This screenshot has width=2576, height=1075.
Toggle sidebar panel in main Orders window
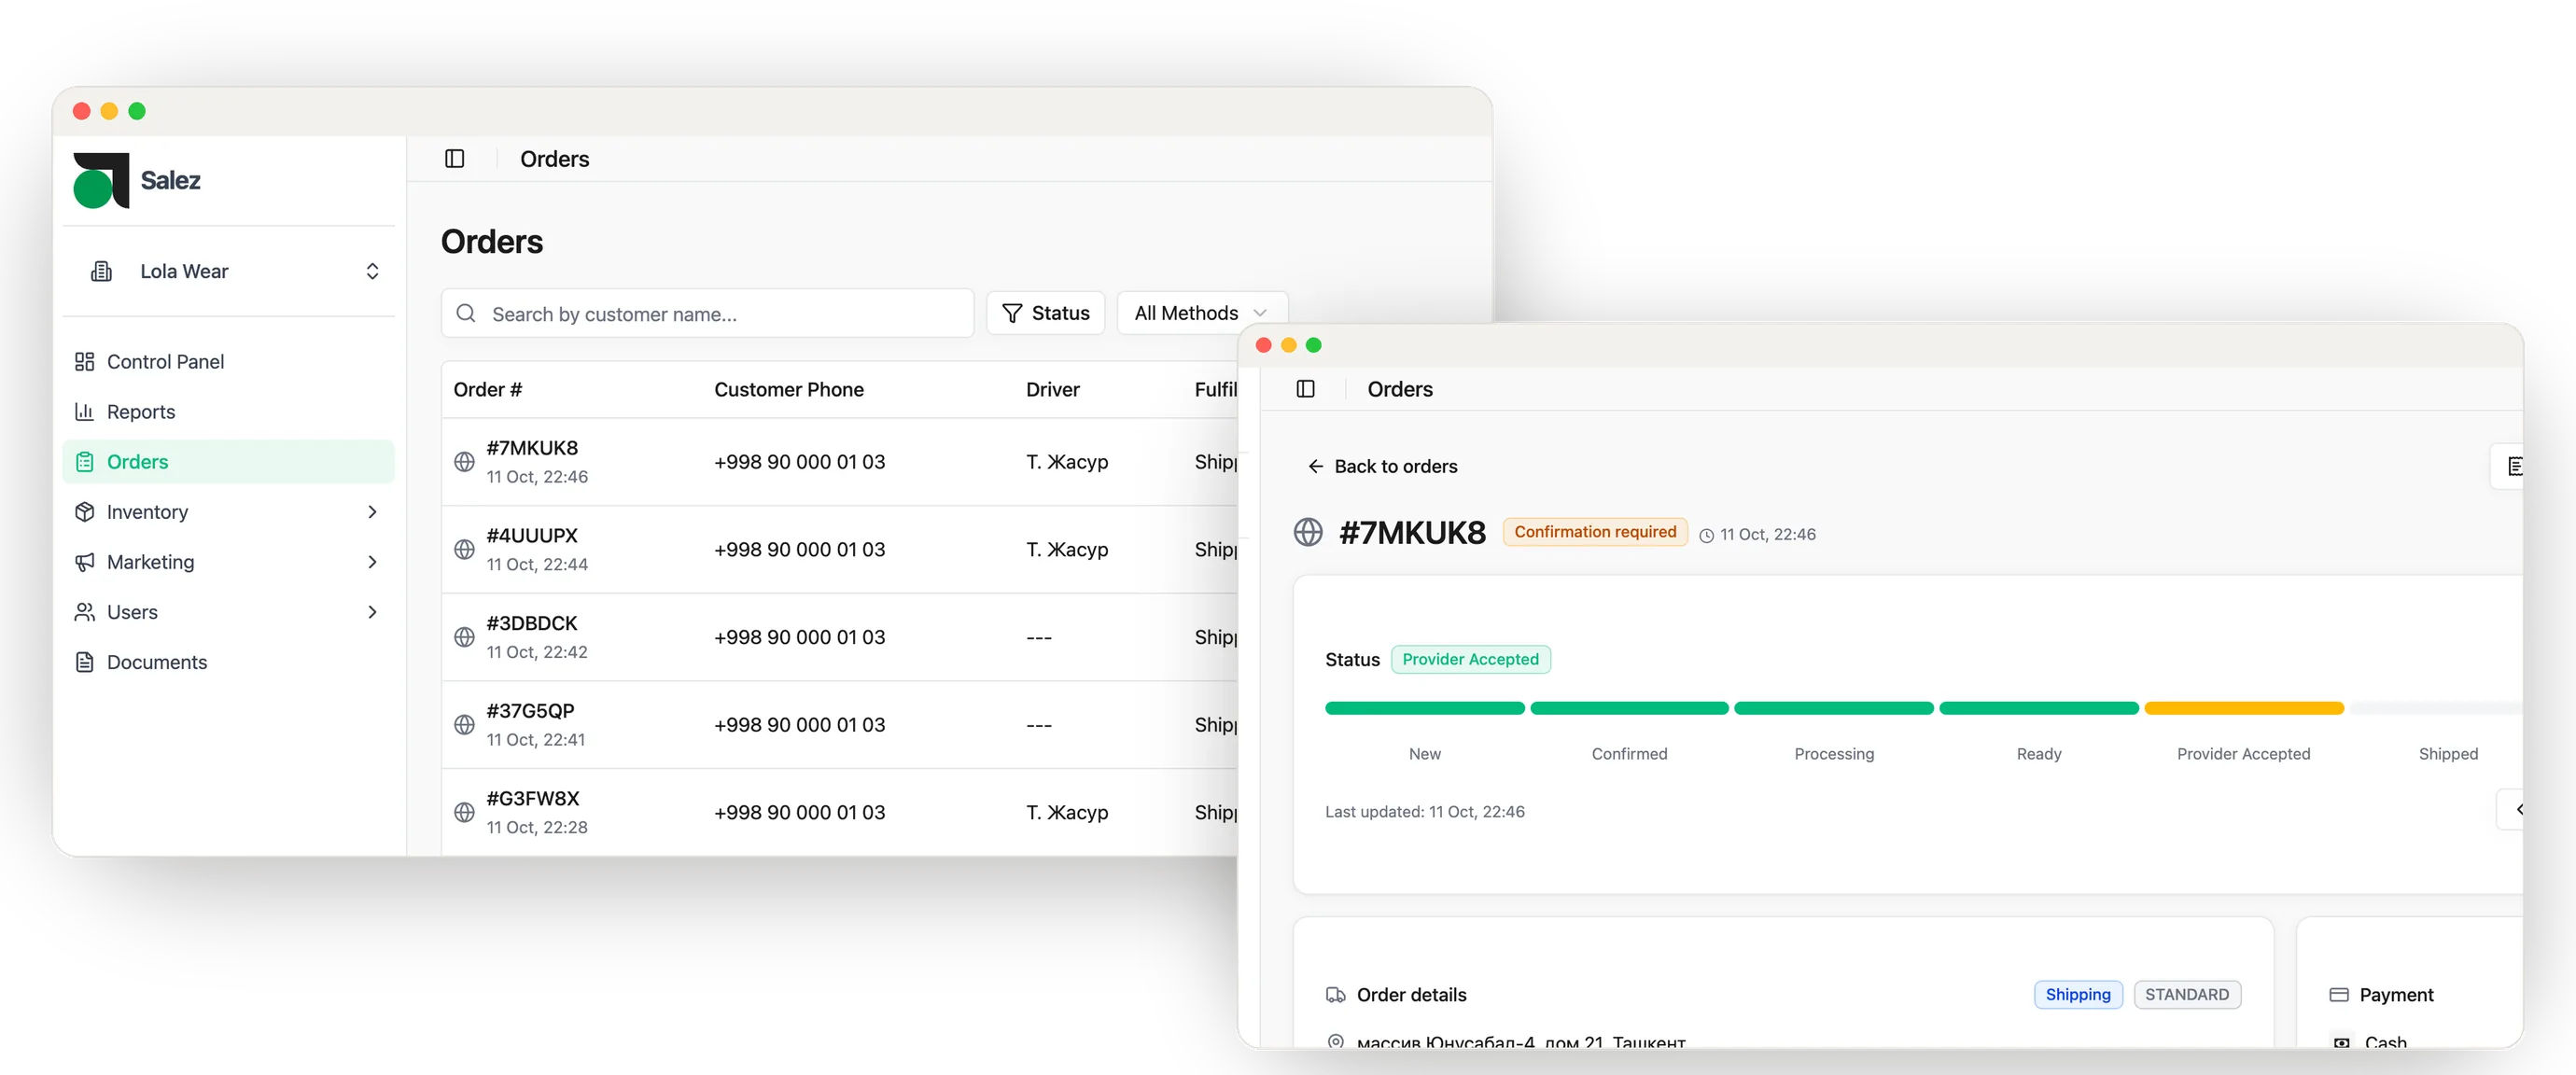pyautogui.click(x=454, y=159)
